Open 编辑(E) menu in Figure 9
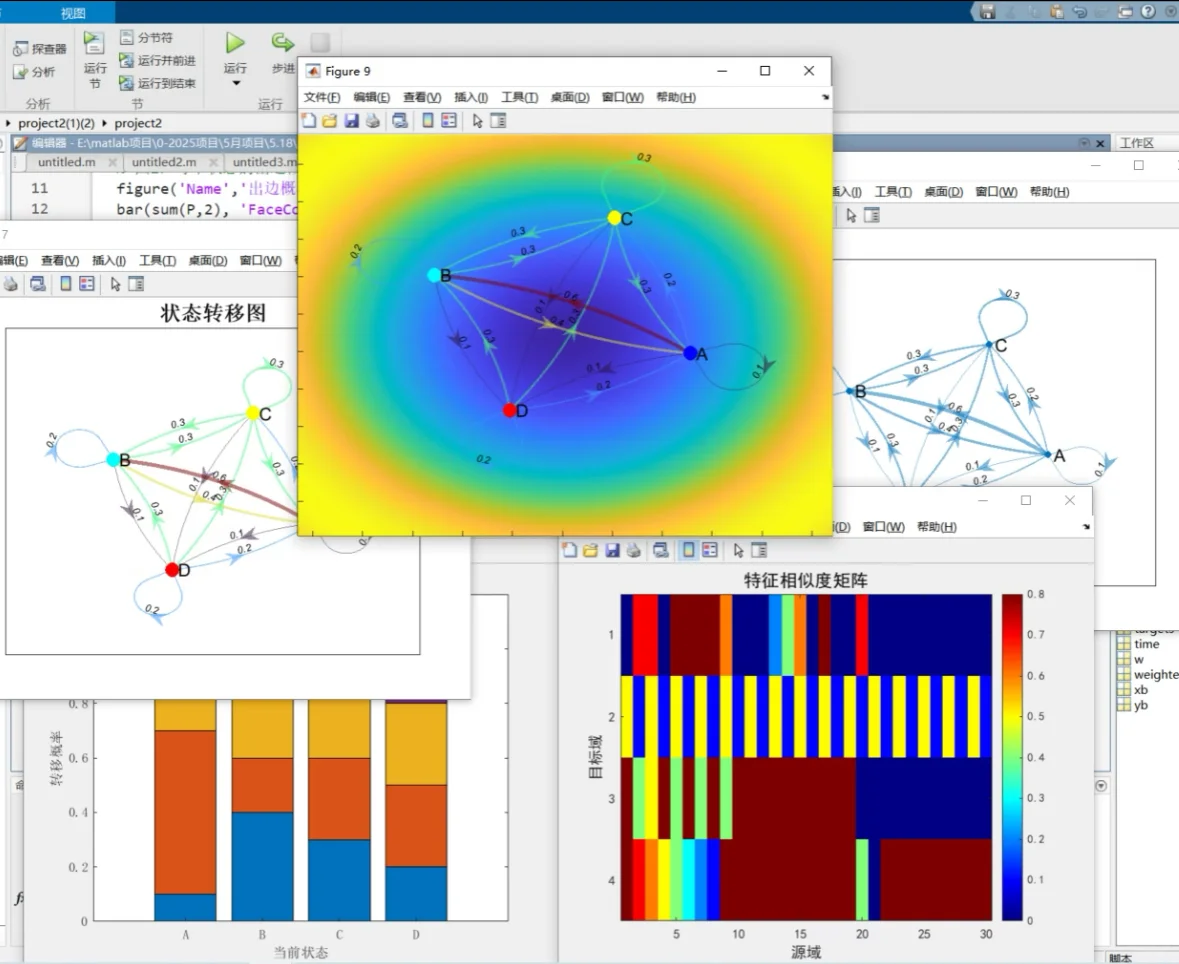The image size is (1179, 964). coord(371,97)
